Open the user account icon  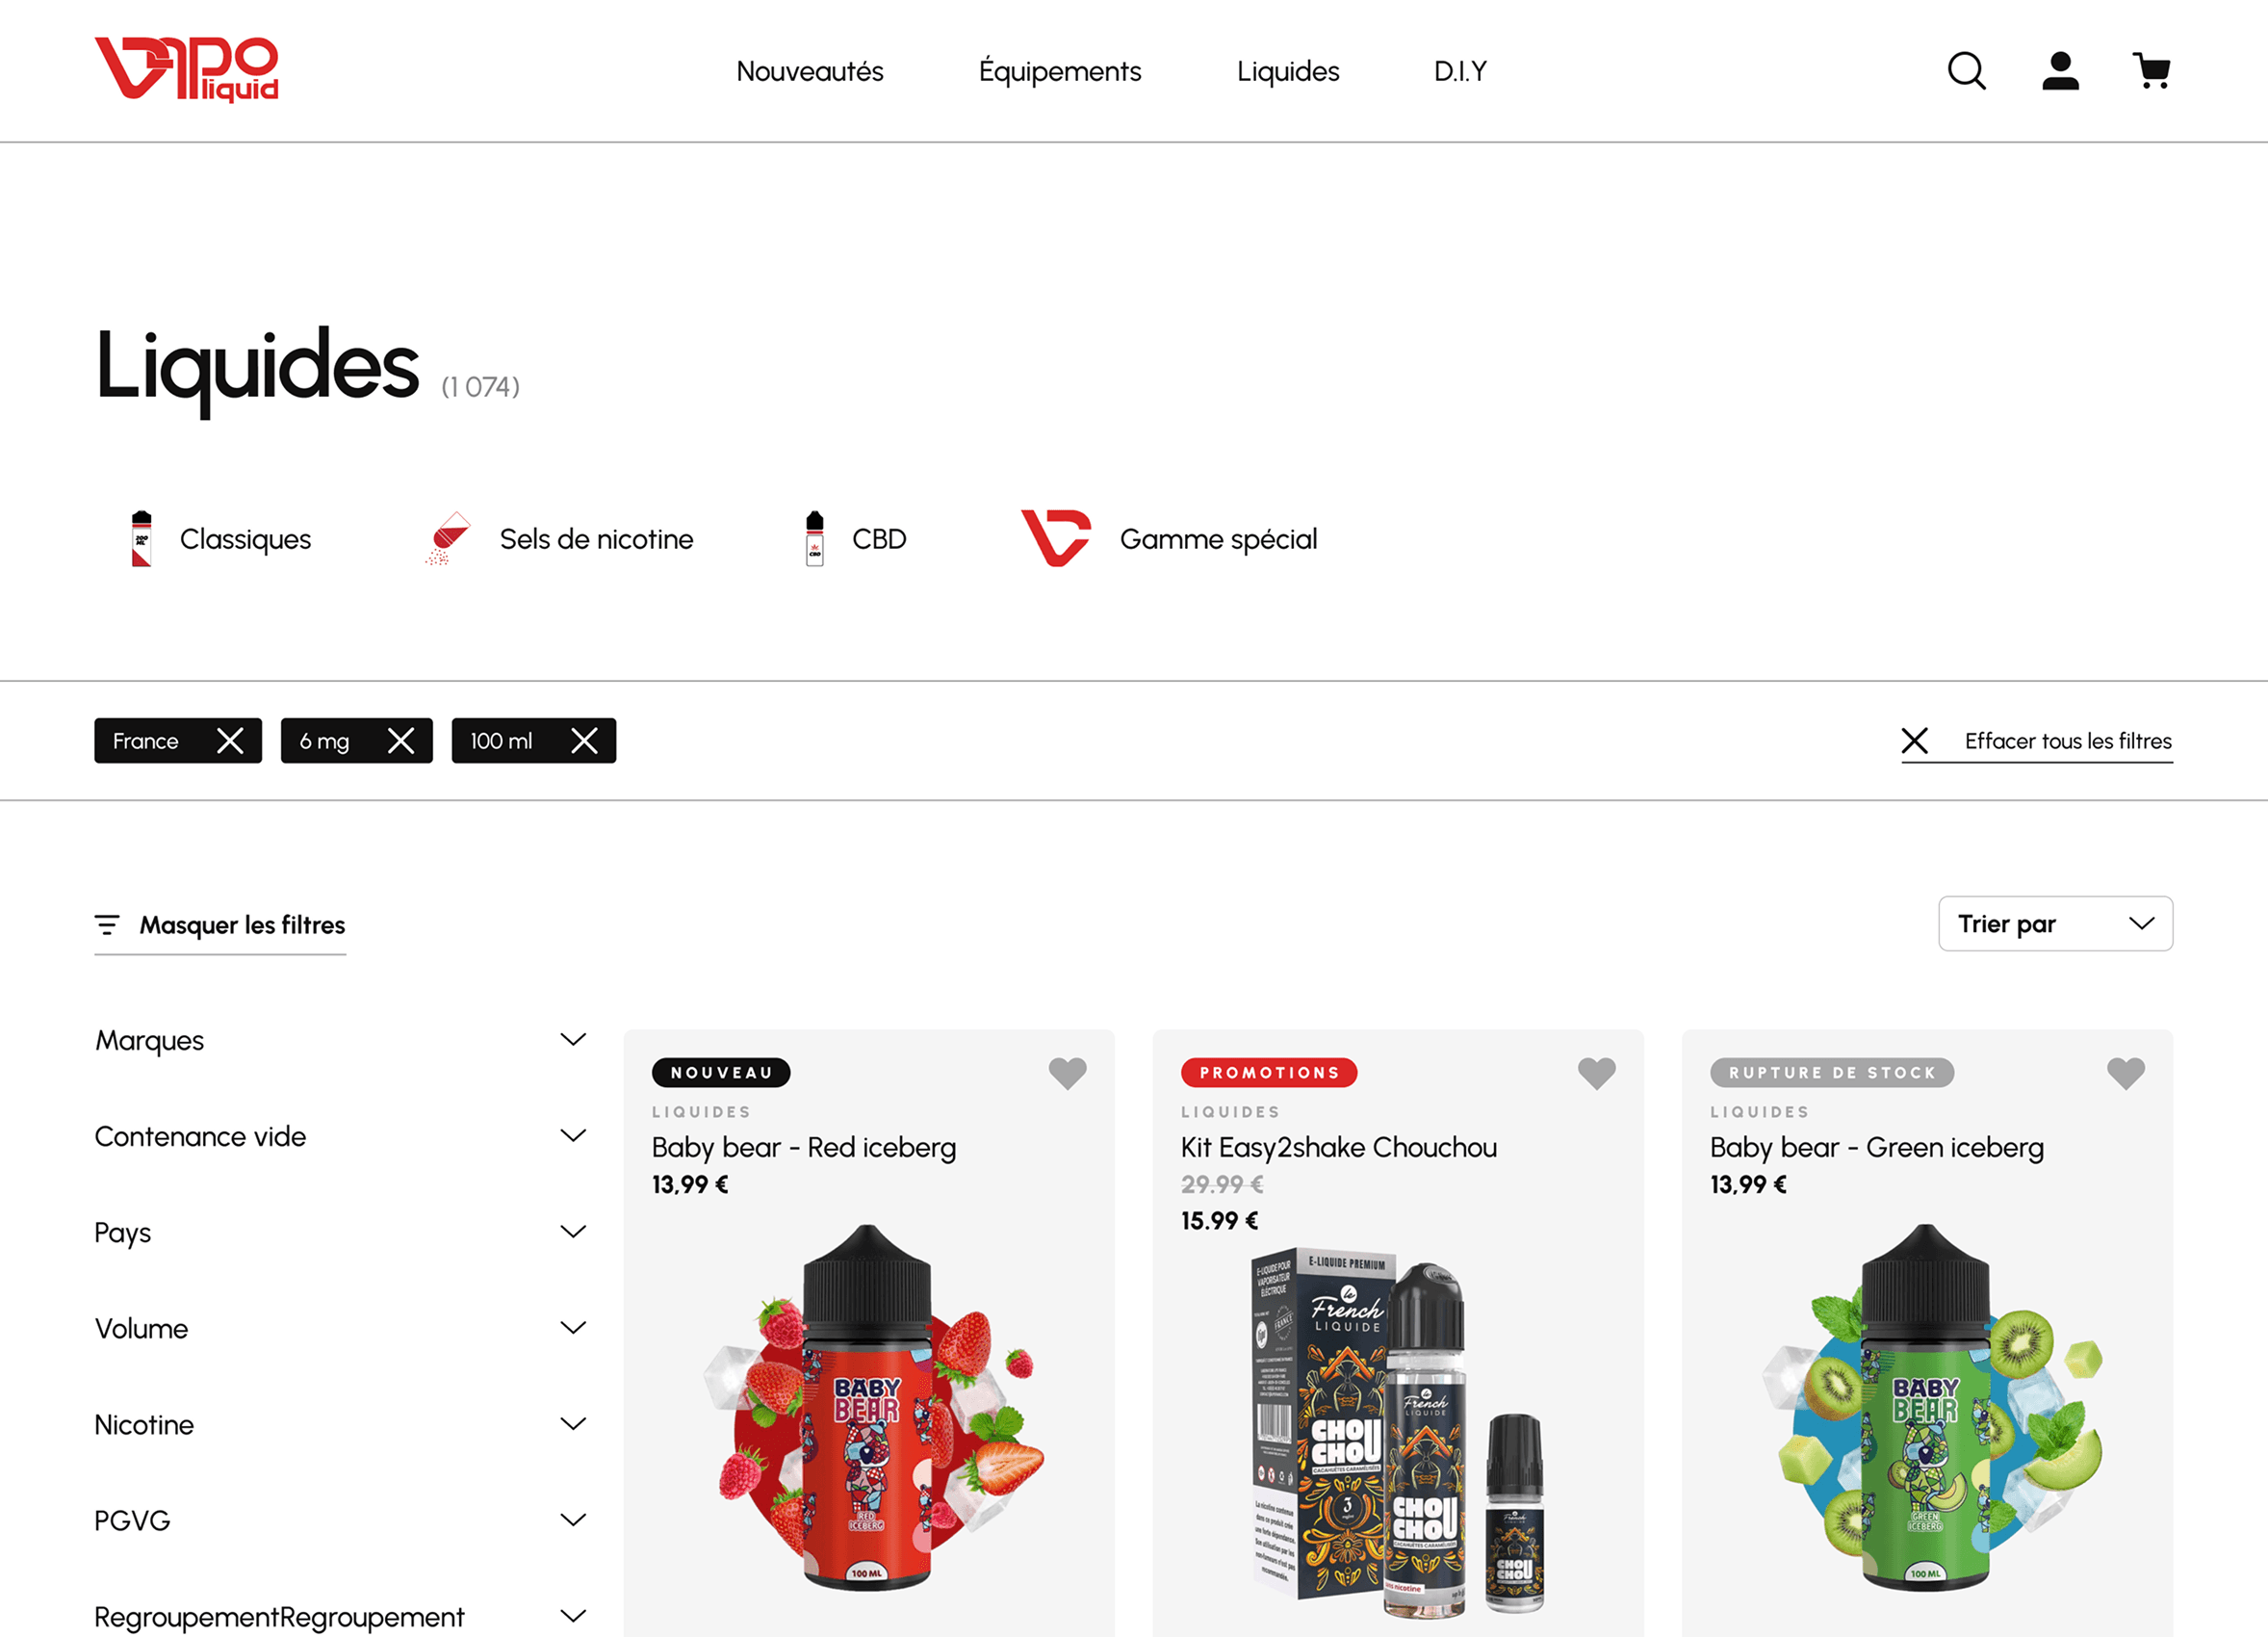coord(2060,71)
